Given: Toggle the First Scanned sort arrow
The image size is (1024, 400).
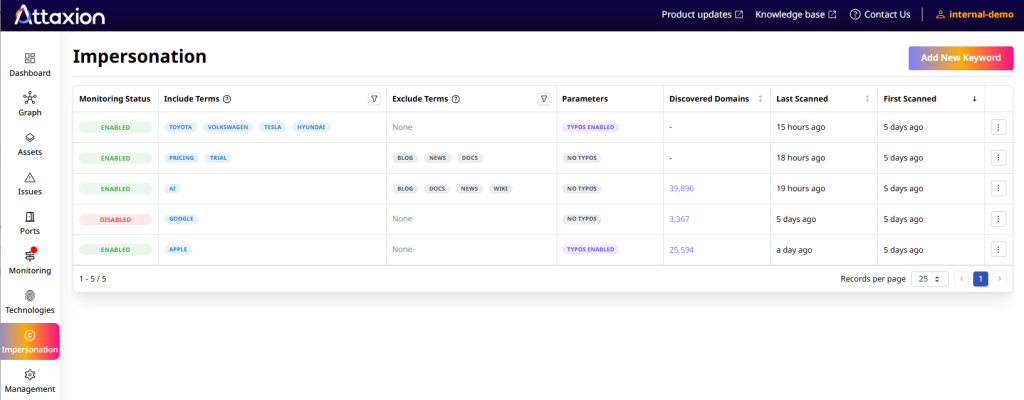Looking at the screenshot, I should pyautogui.click(x=974, y=99).
